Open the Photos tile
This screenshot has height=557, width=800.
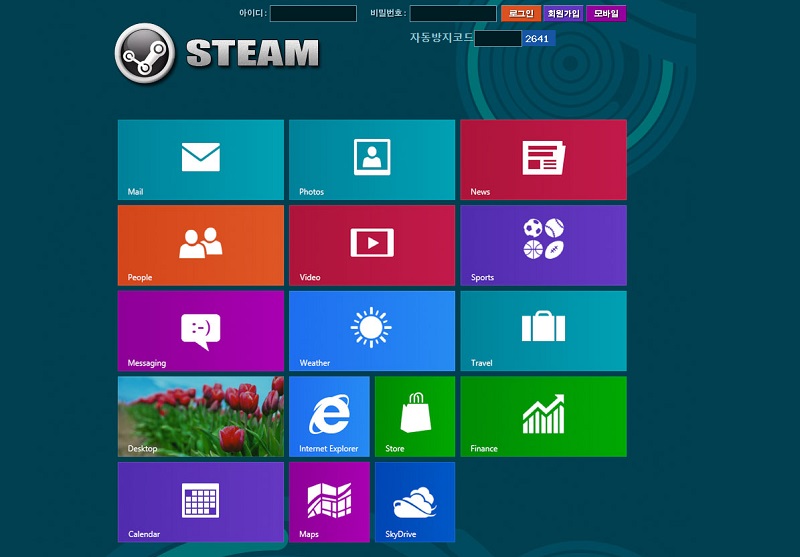[x=372, y=160]
